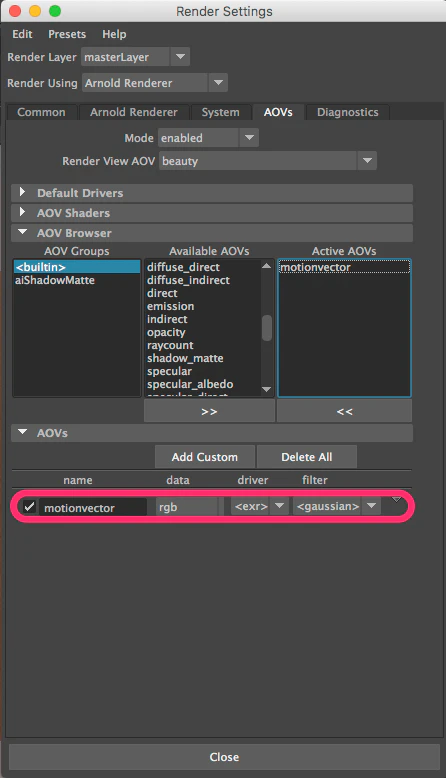
Task: Click the Close button
Action: point(224,757)
